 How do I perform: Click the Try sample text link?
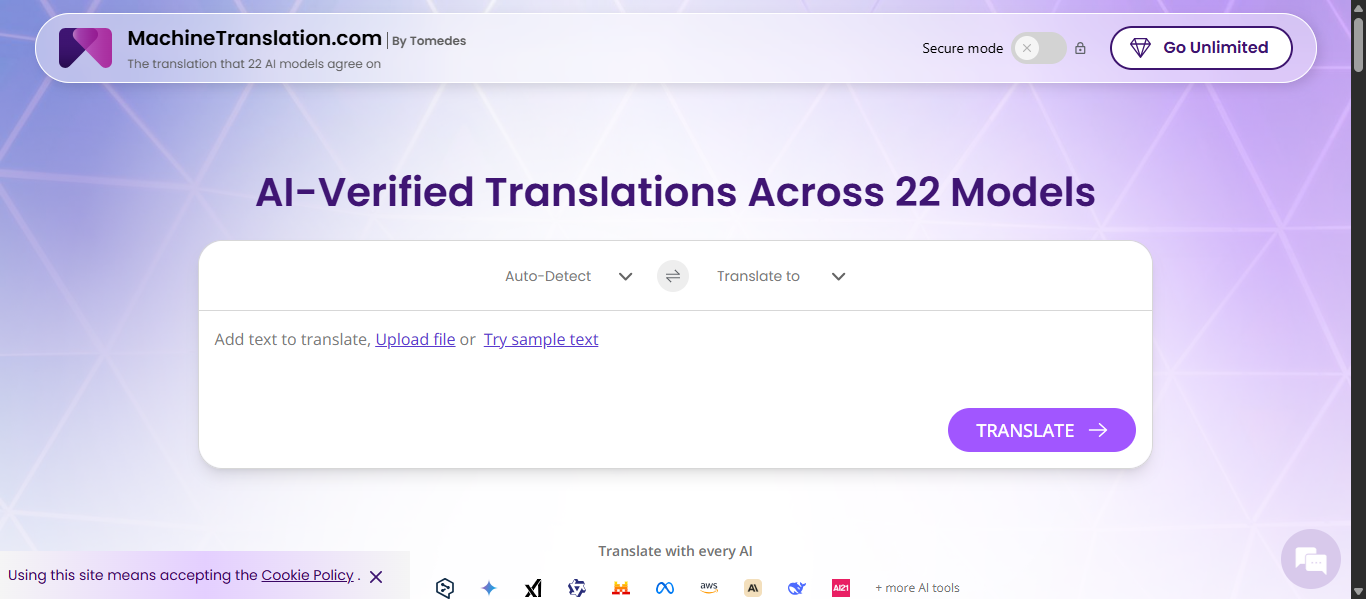point(541,339)
